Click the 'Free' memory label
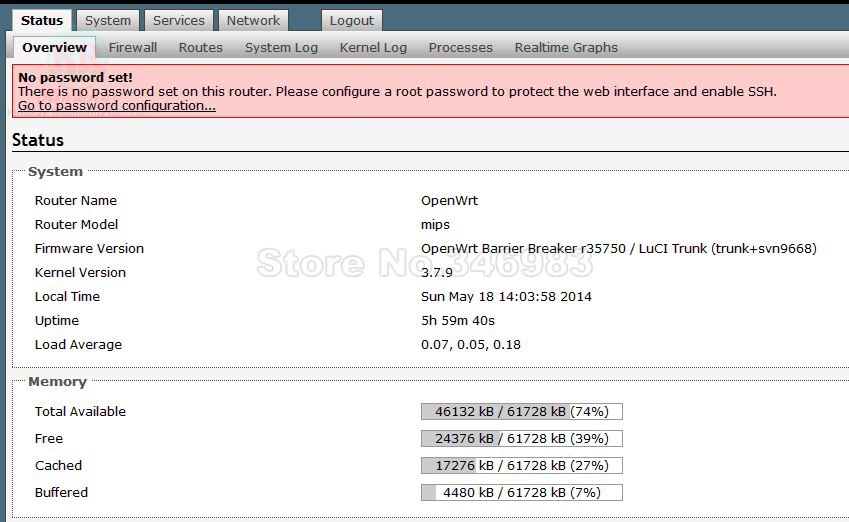Viewport: 849px width, 522px height. coord(49,439)
